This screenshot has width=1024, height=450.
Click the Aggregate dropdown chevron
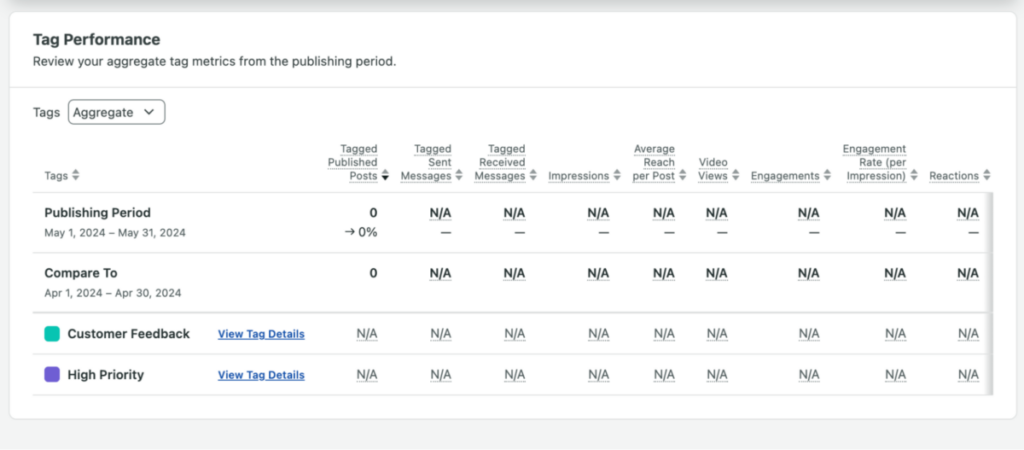coord(149,112)
